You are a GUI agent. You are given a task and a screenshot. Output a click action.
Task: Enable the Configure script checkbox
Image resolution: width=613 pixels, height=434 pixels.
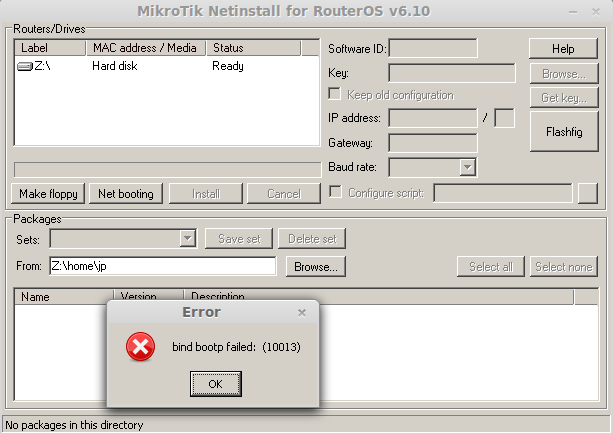click(335, 192)
